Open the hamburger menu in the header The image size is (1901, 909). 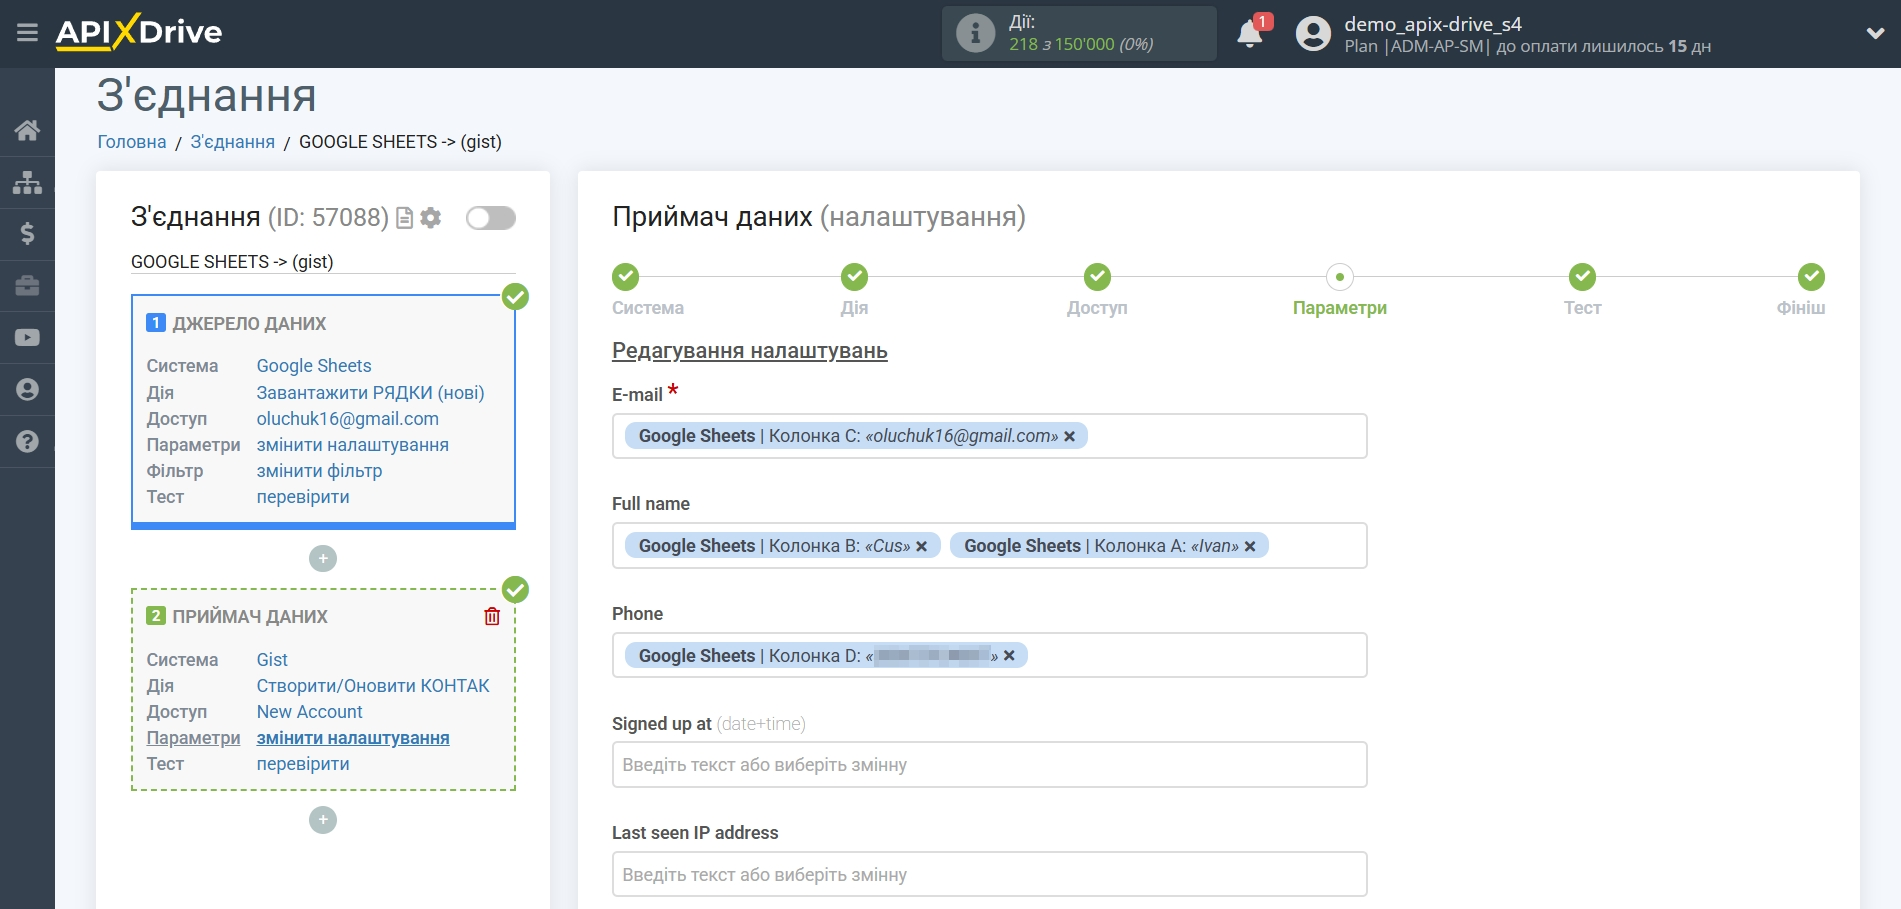point(27,33)
